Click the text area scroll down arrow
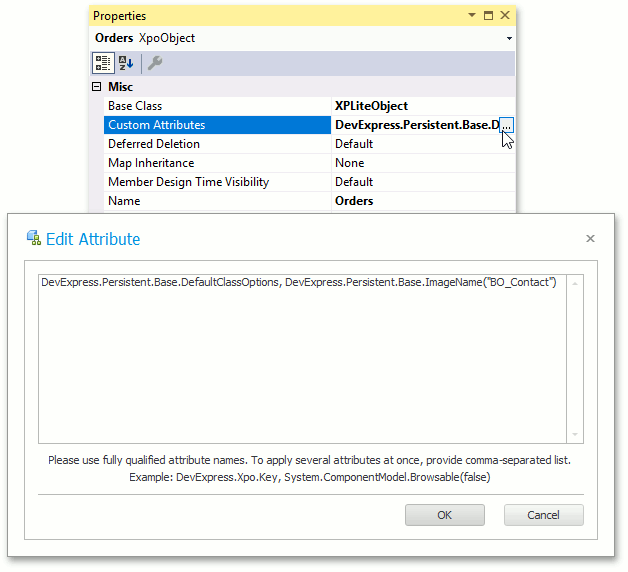This screenshot has height=572, width=628. point(575,435)
